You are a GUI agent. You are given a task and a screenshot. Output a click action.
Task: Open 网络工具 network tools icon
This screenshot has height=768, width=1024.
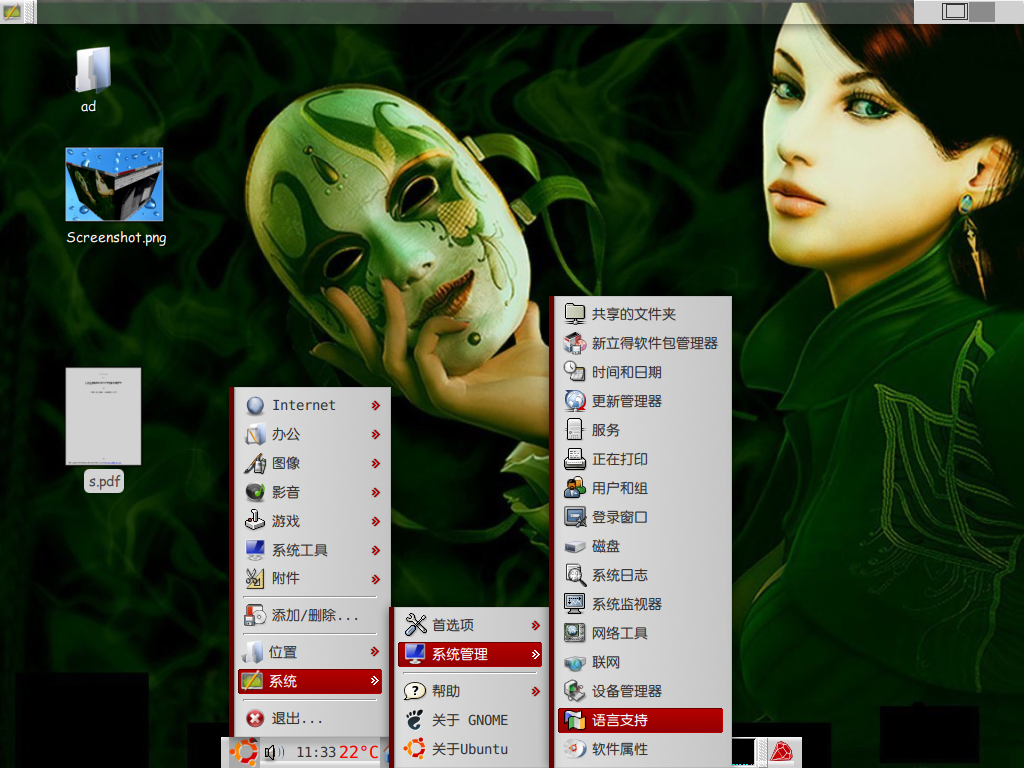(x=575, y=633)
